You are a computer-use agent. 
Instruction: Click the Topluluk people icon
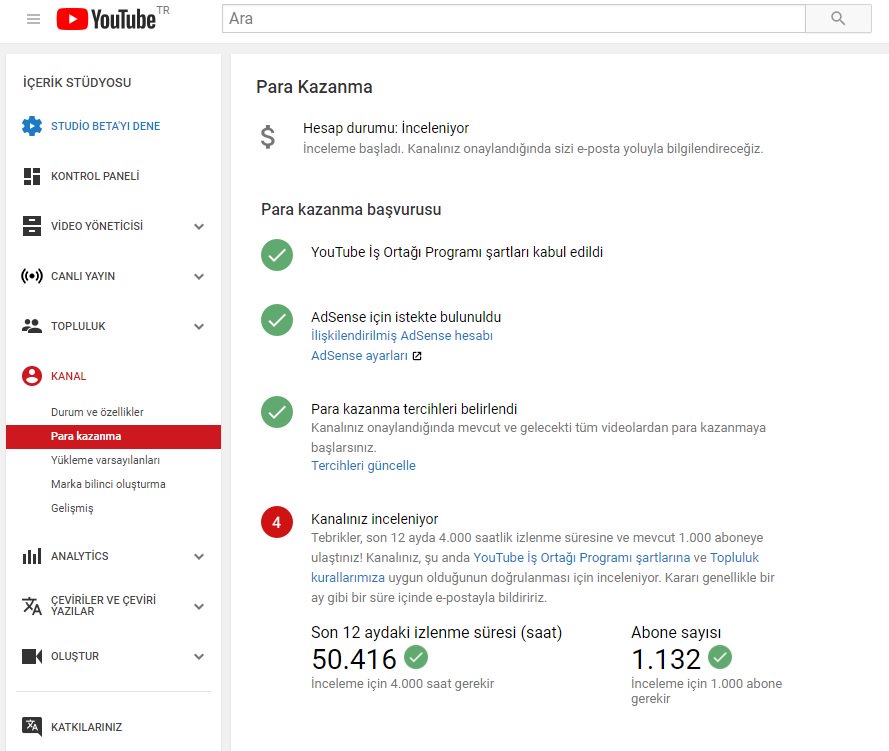coord(32,326)
